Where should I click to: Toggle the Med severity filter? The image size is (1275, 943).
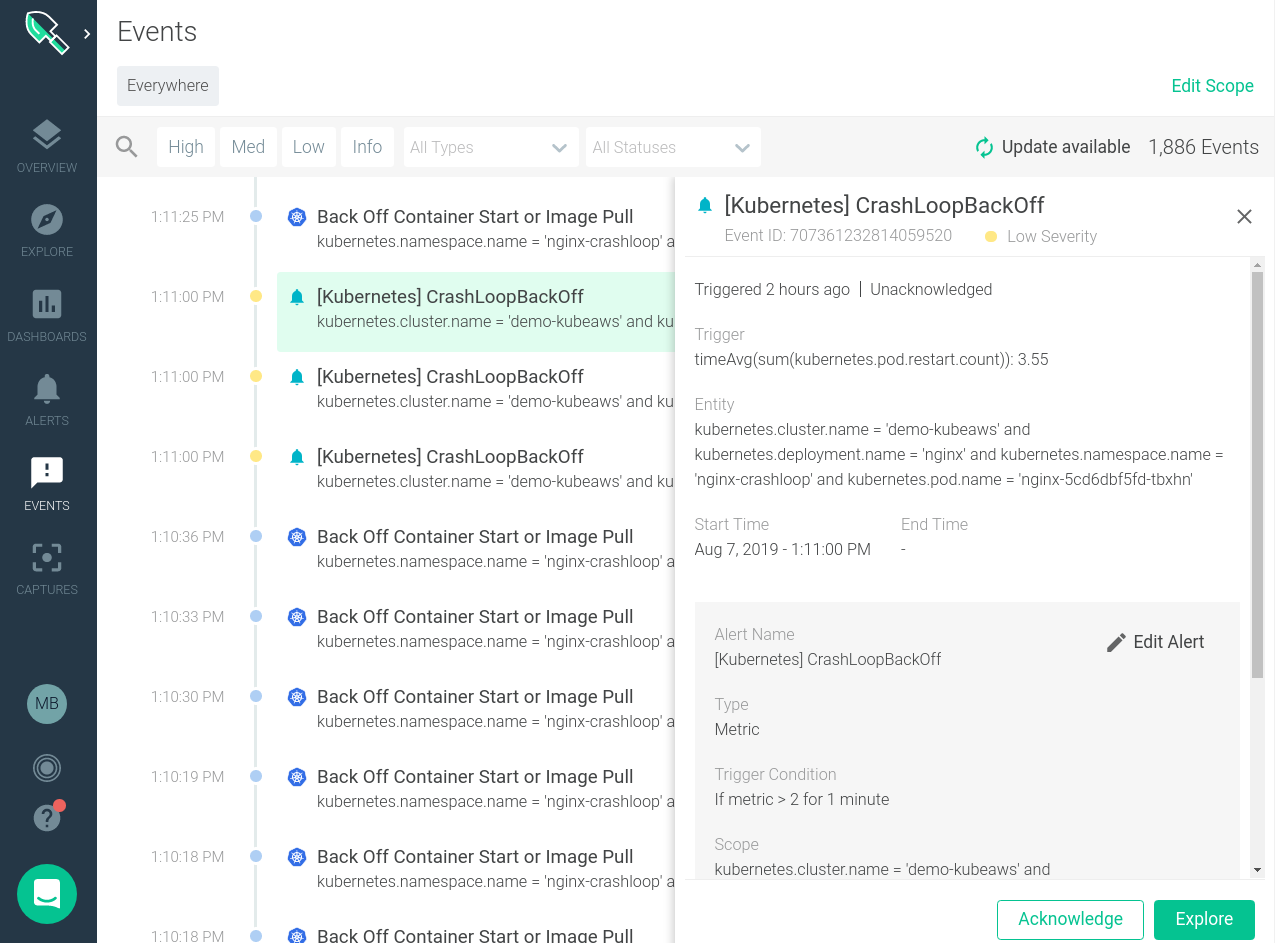(x=248, y=146)
